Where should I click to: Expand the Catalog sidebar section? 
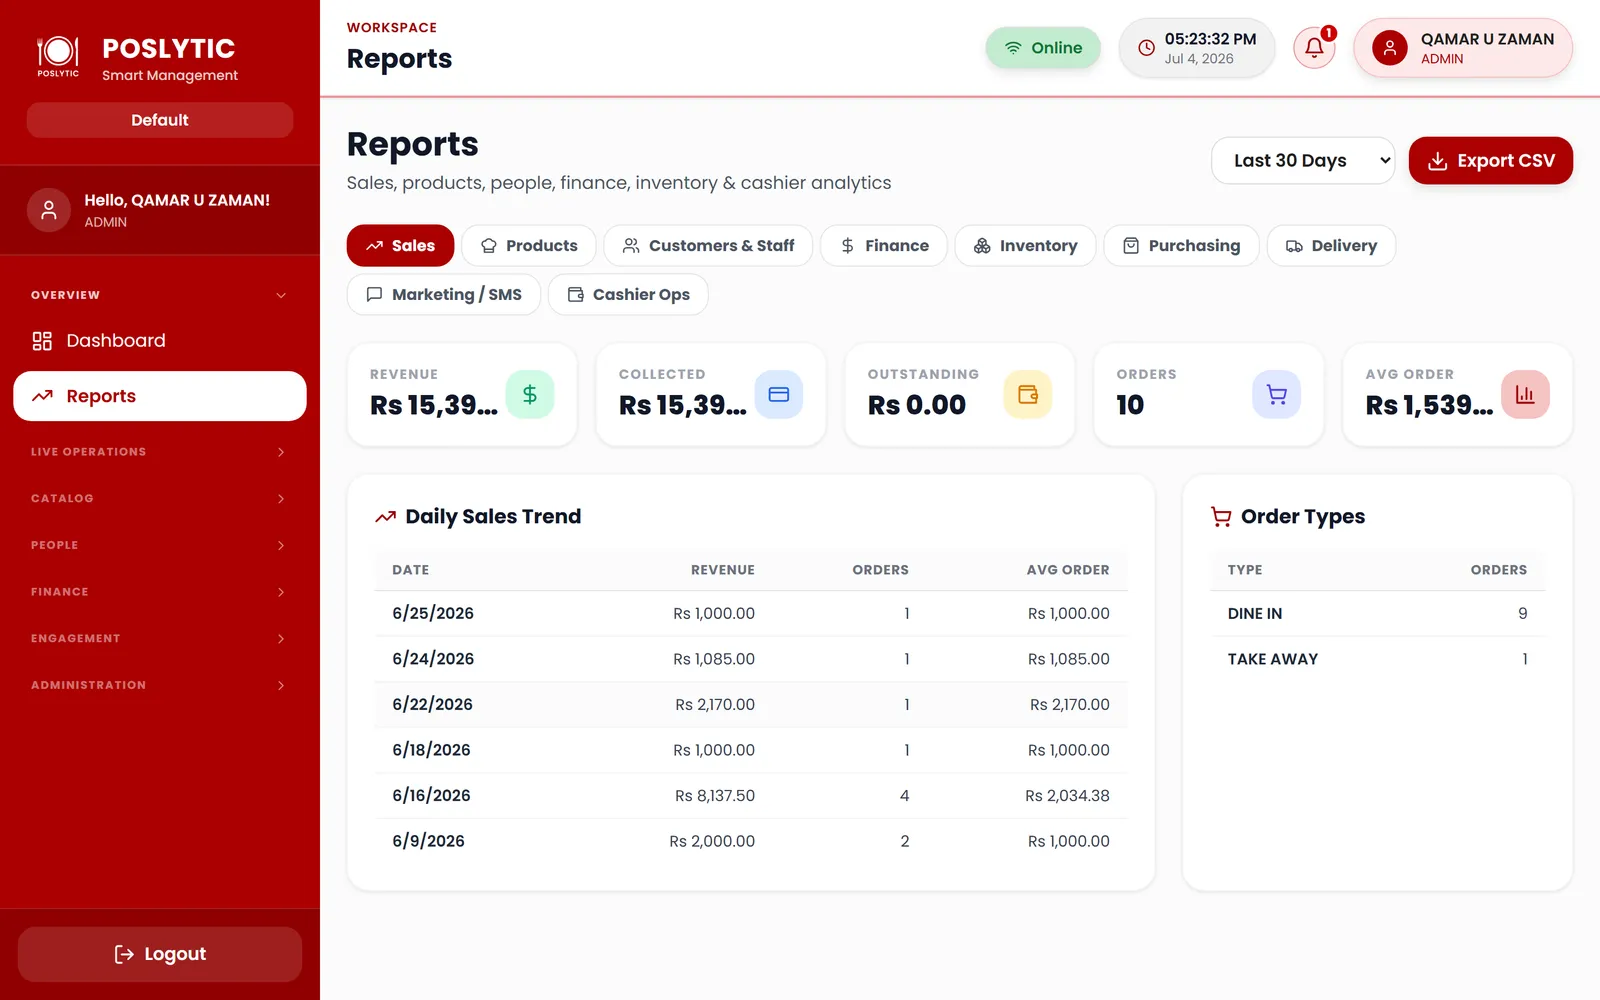click(160, 498)
